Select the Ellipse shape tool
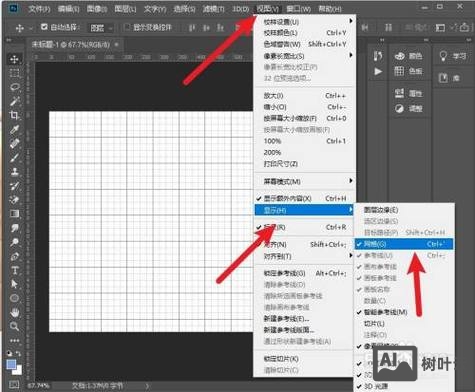 (14, 298)
